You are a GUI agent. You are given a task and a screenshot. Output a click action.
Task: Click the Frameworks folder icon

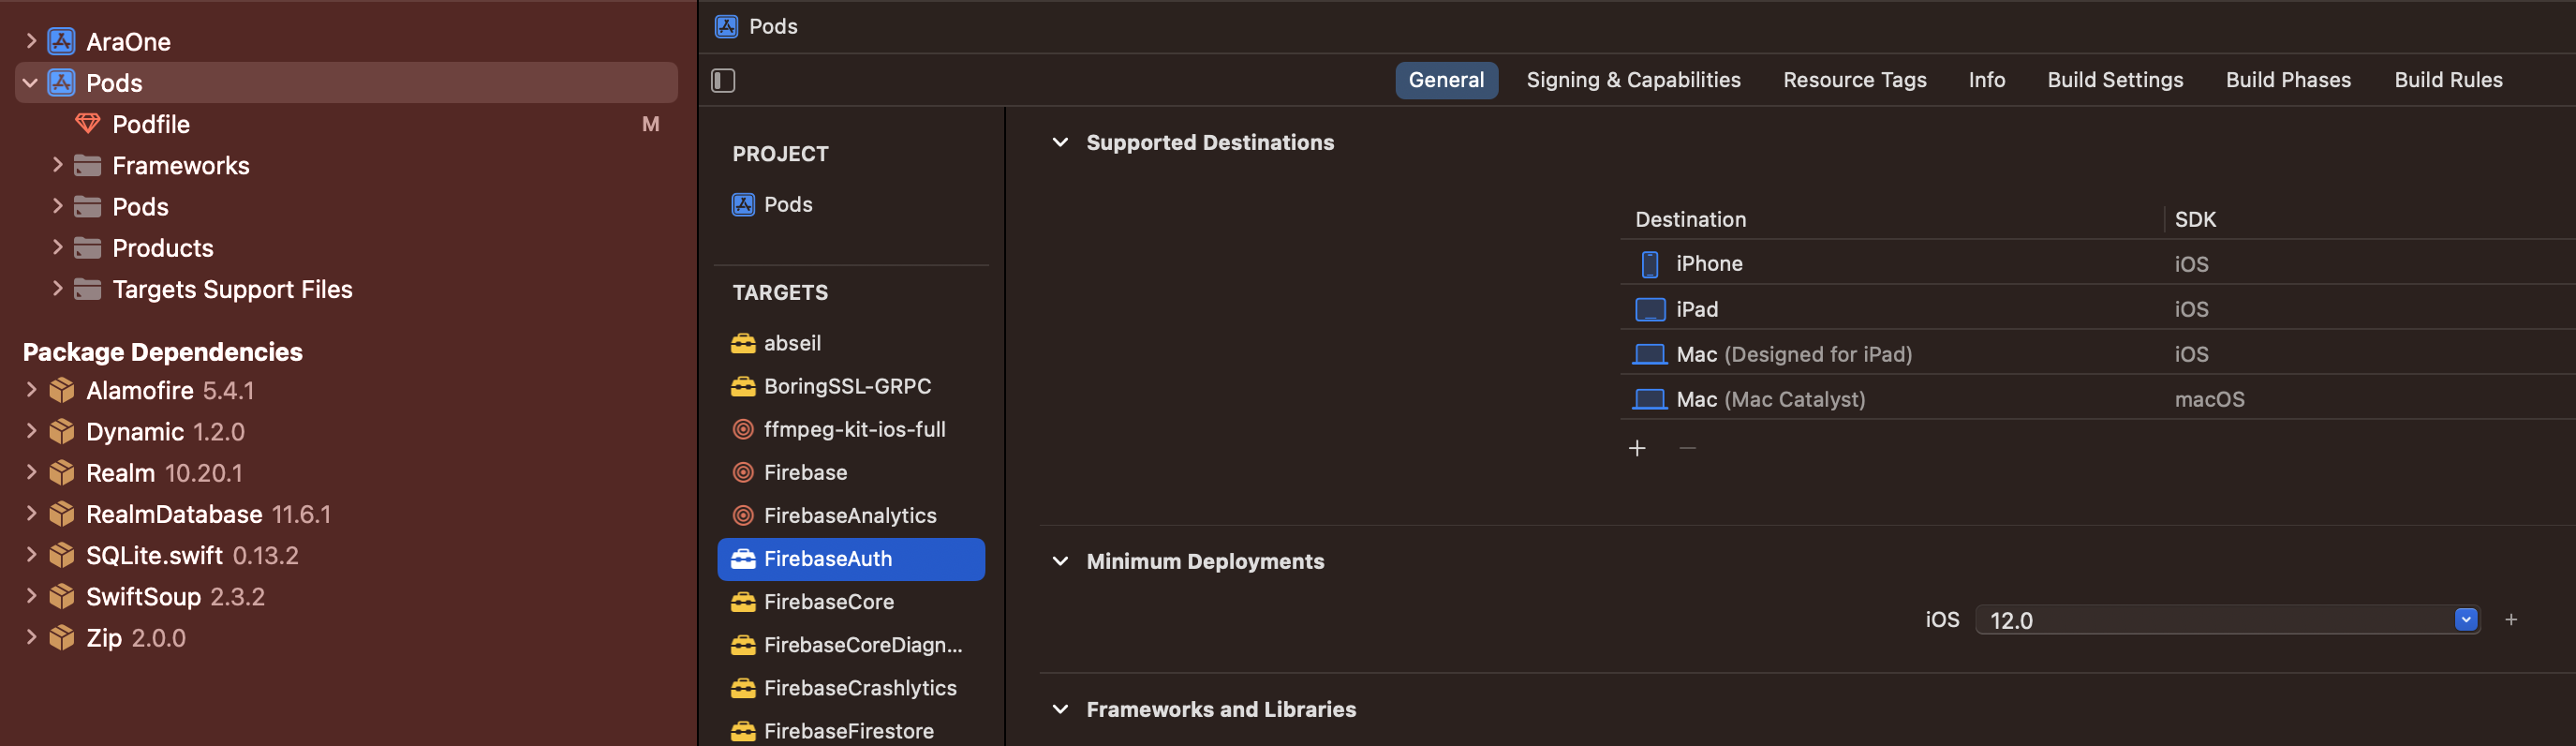88,165
